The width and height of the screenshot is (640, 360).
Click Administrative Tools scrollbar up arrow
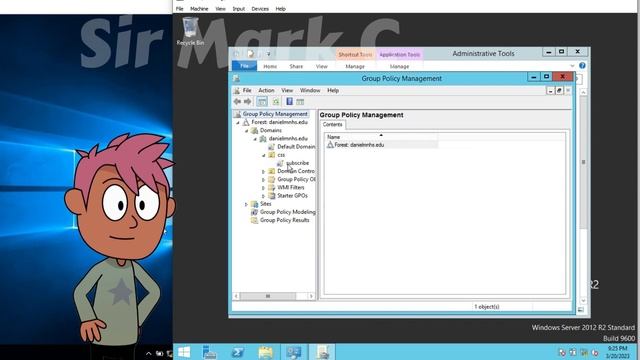[x=583, y=92]
